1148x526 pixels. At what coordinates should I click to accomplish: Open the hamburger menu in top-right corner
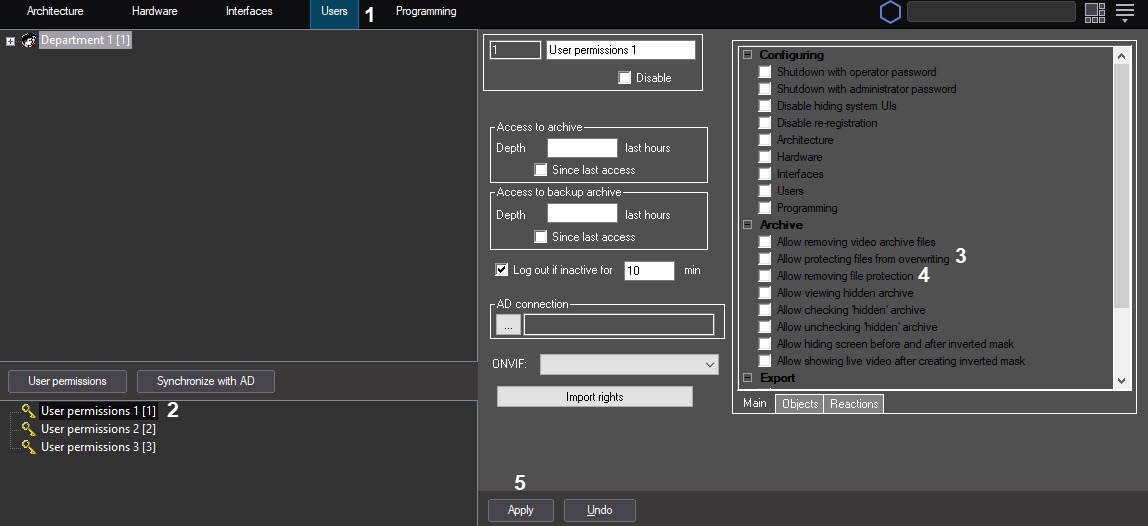click(x=1125, y=12)
